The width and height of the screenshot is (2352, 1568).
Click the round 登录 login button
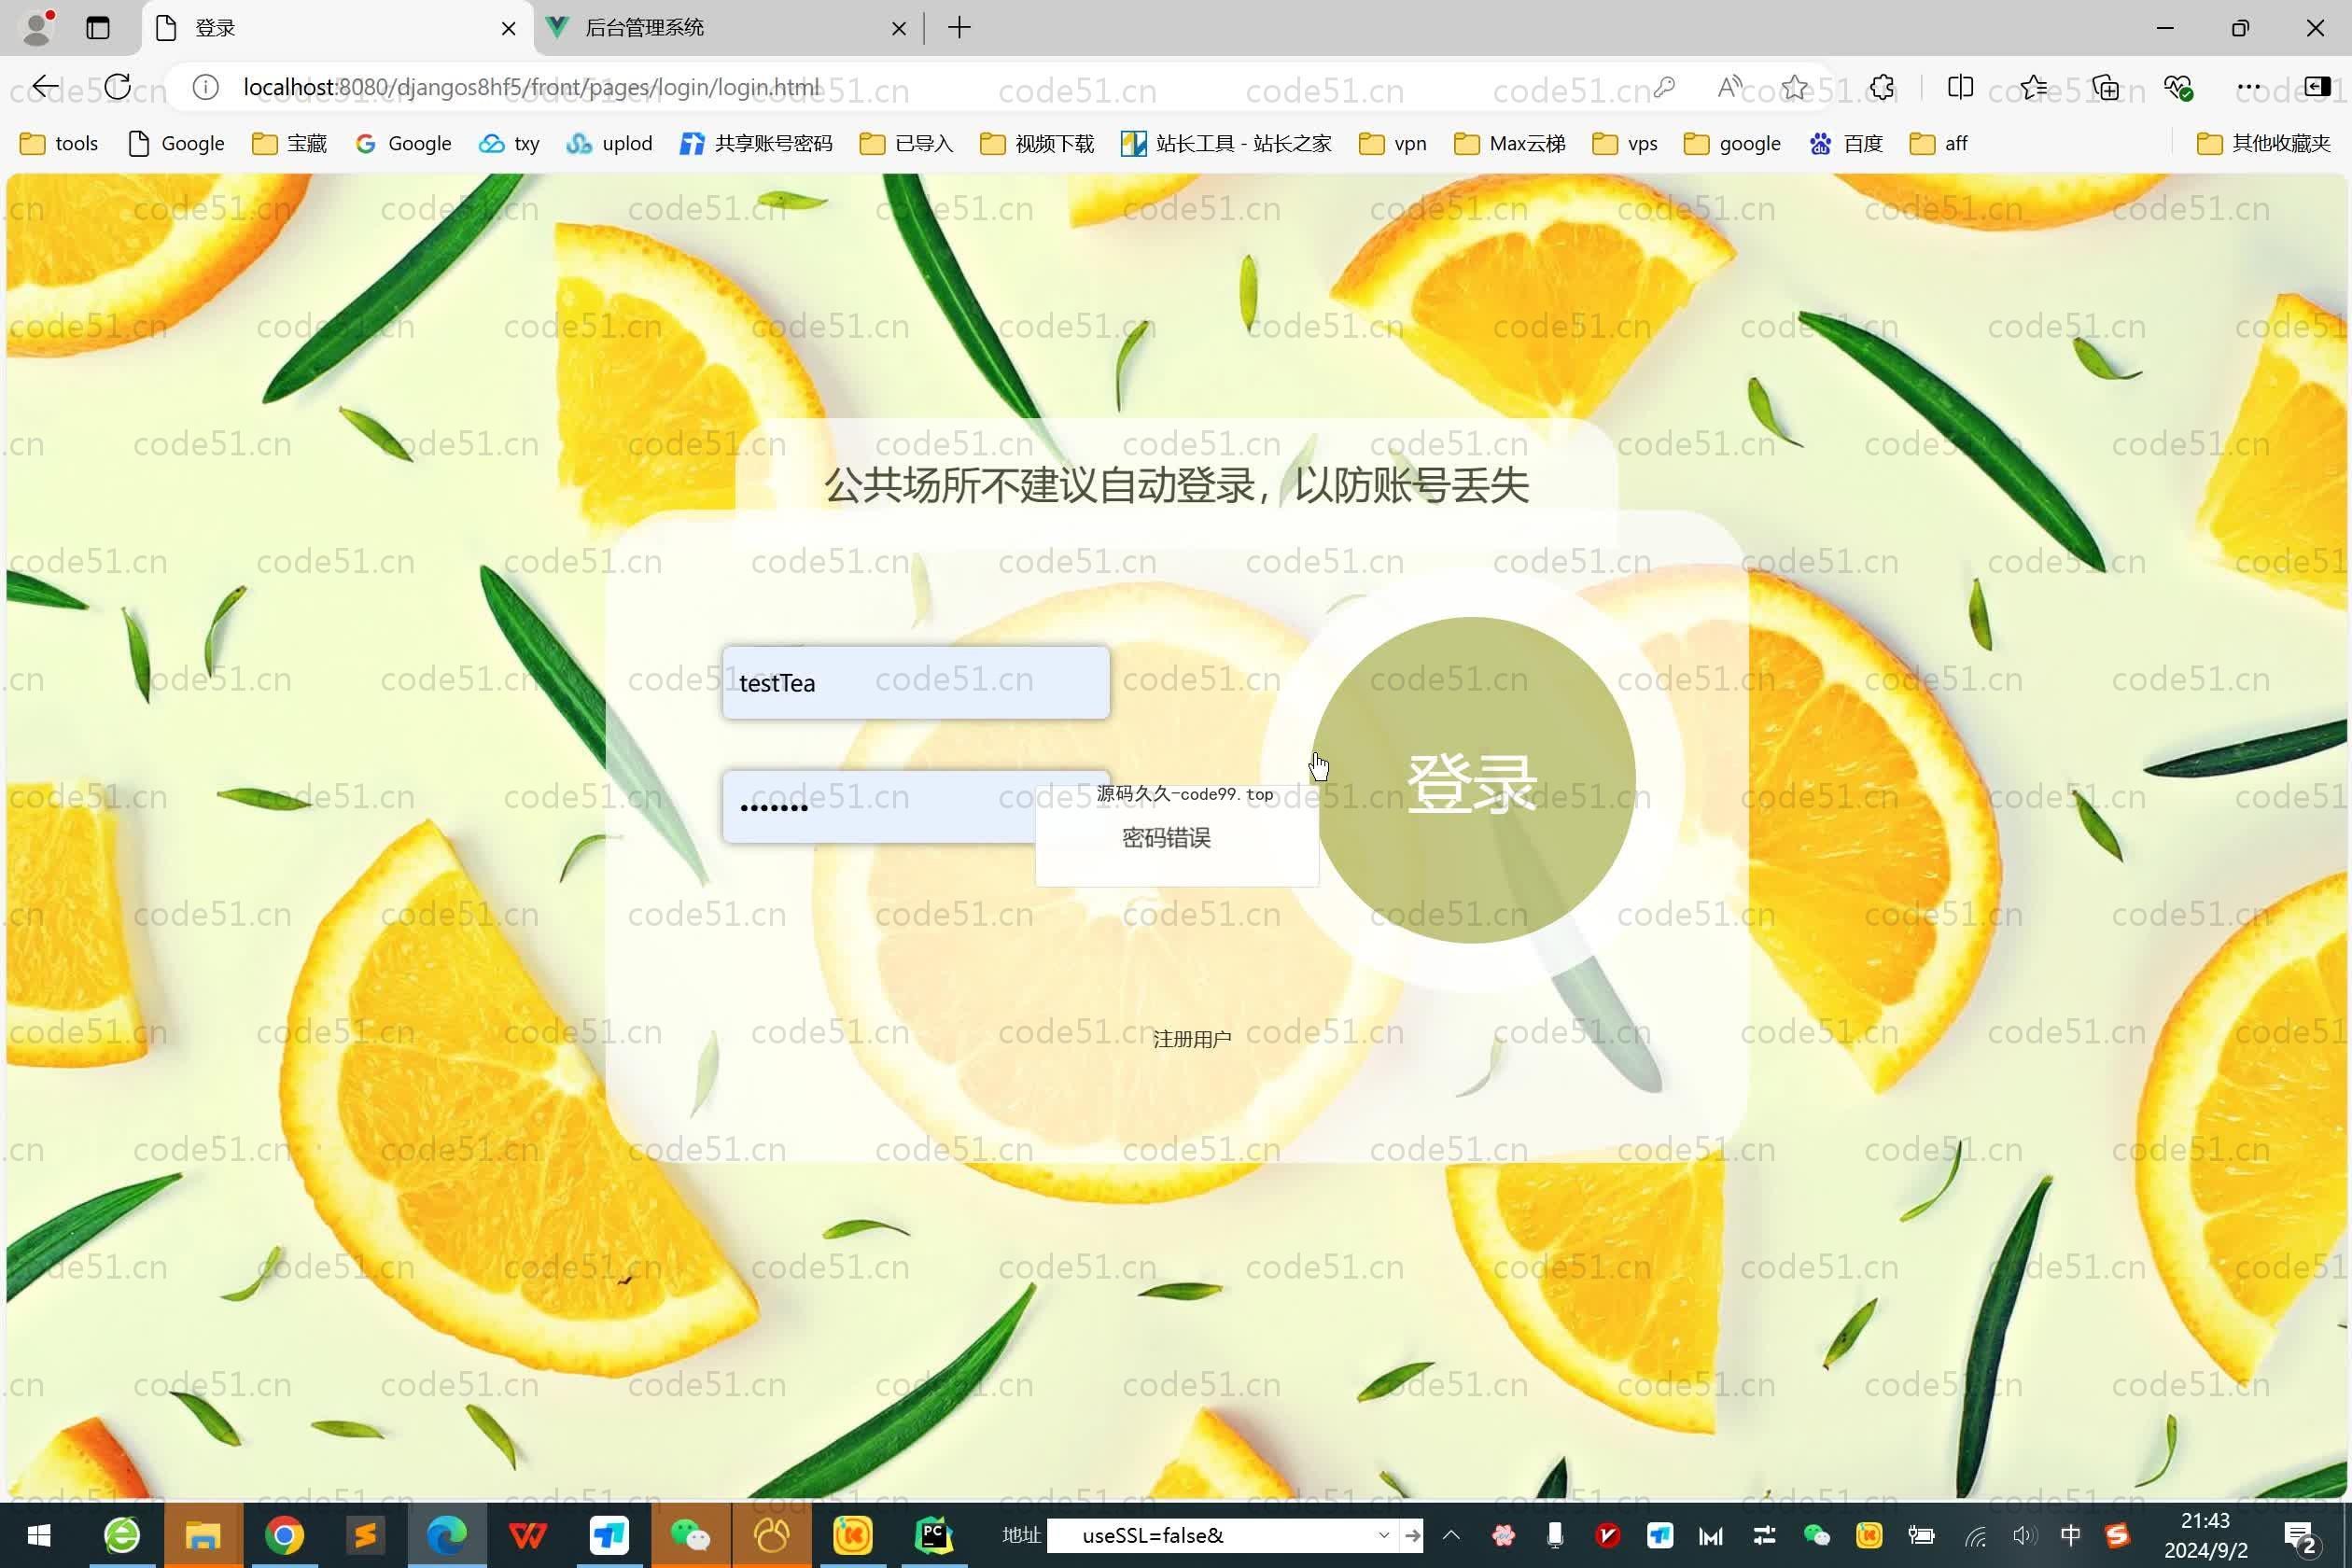pos(1475,780)
